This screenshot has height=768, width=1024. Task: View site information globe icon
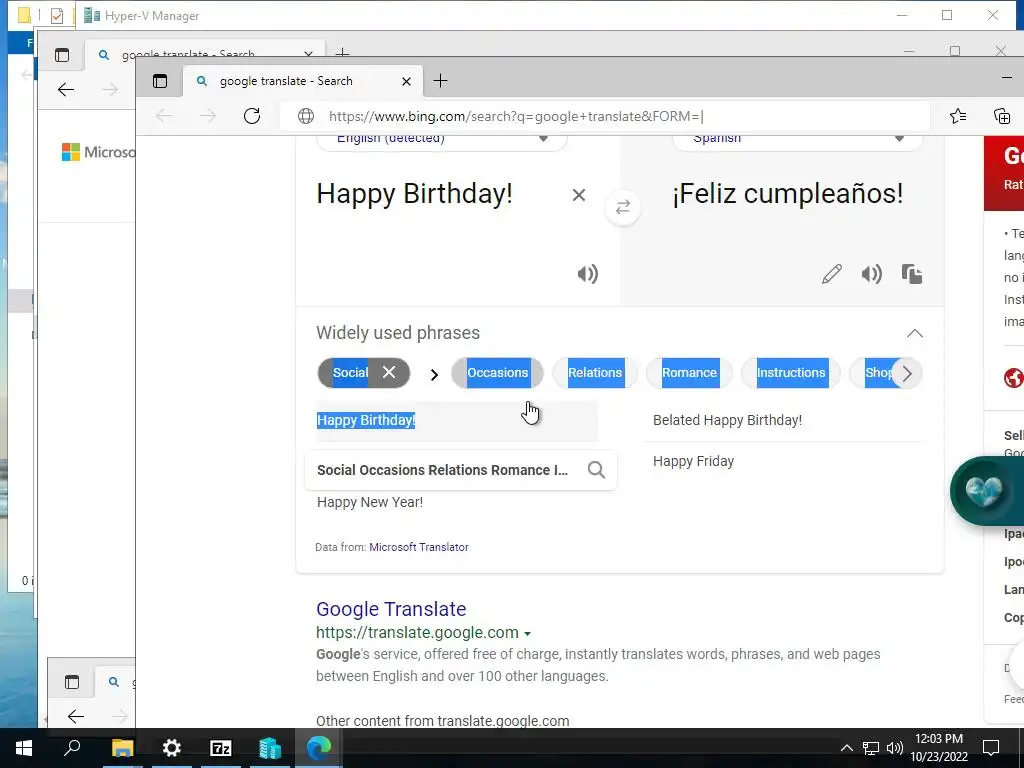(306, 116)
